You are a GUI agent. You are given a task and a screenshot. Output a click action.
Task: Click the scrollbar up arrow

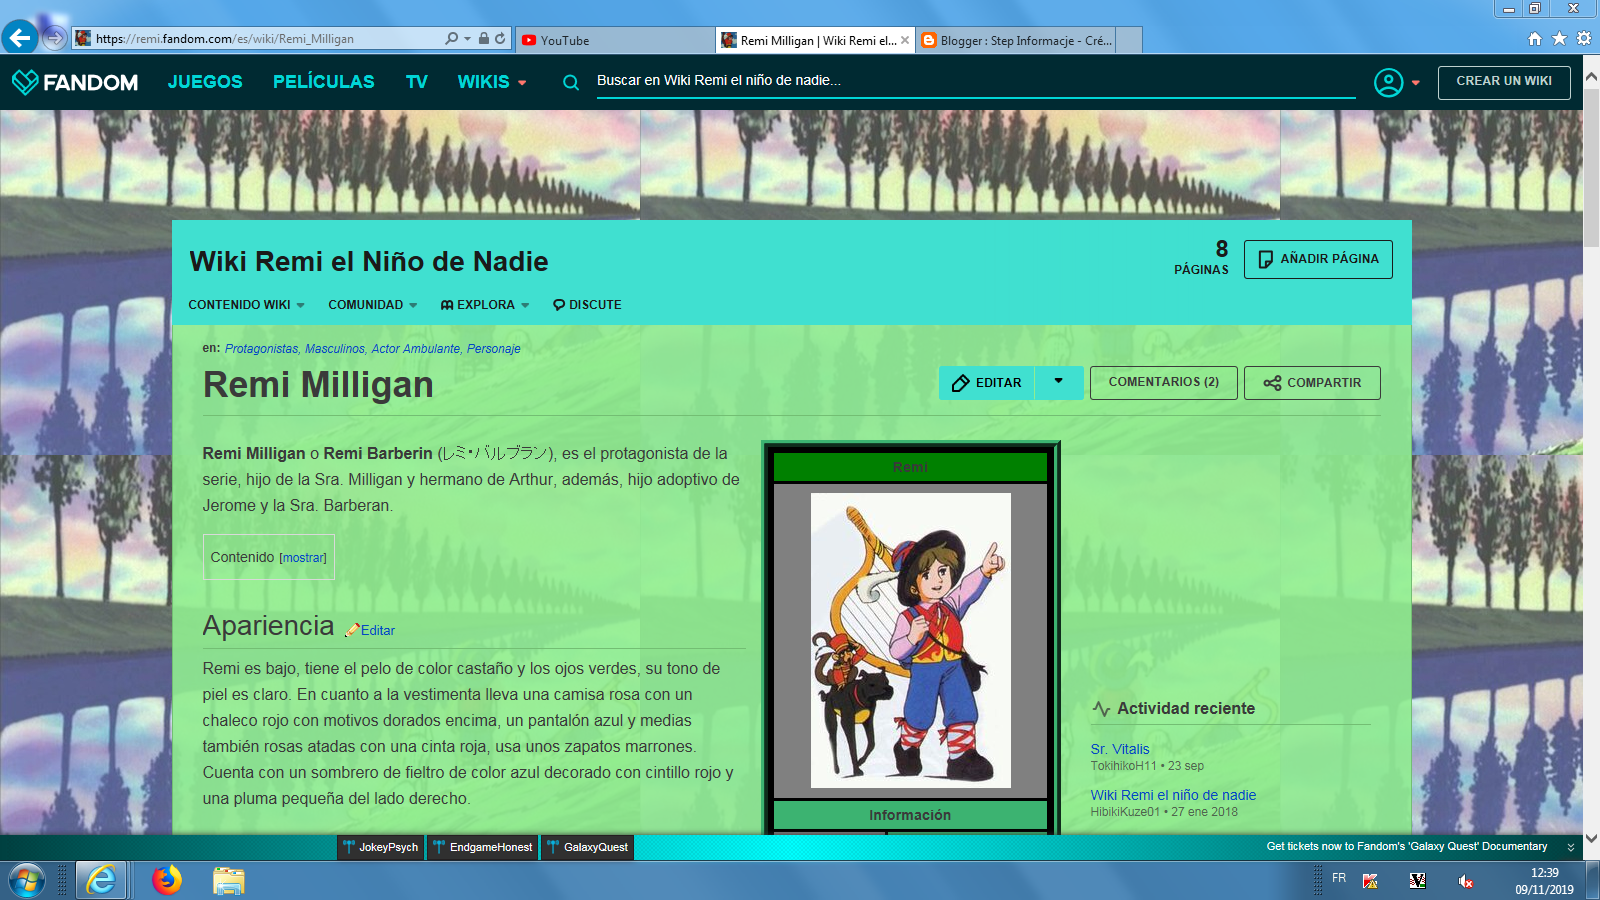pos(1591,78)
